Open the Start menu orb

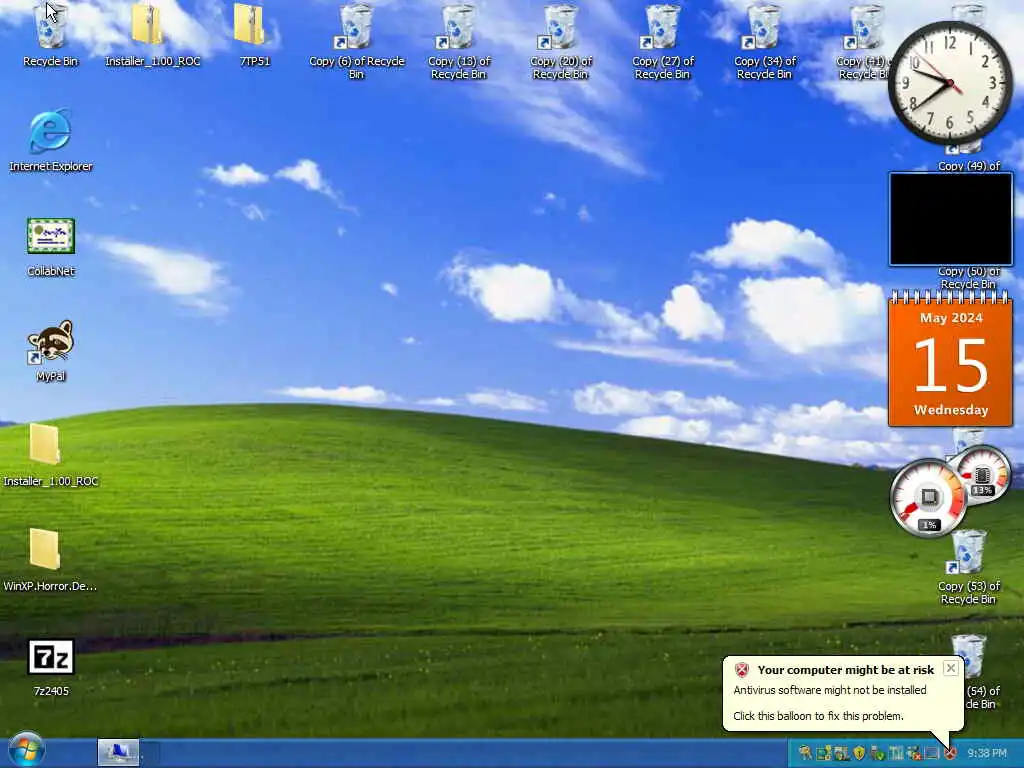click(26, 750)
